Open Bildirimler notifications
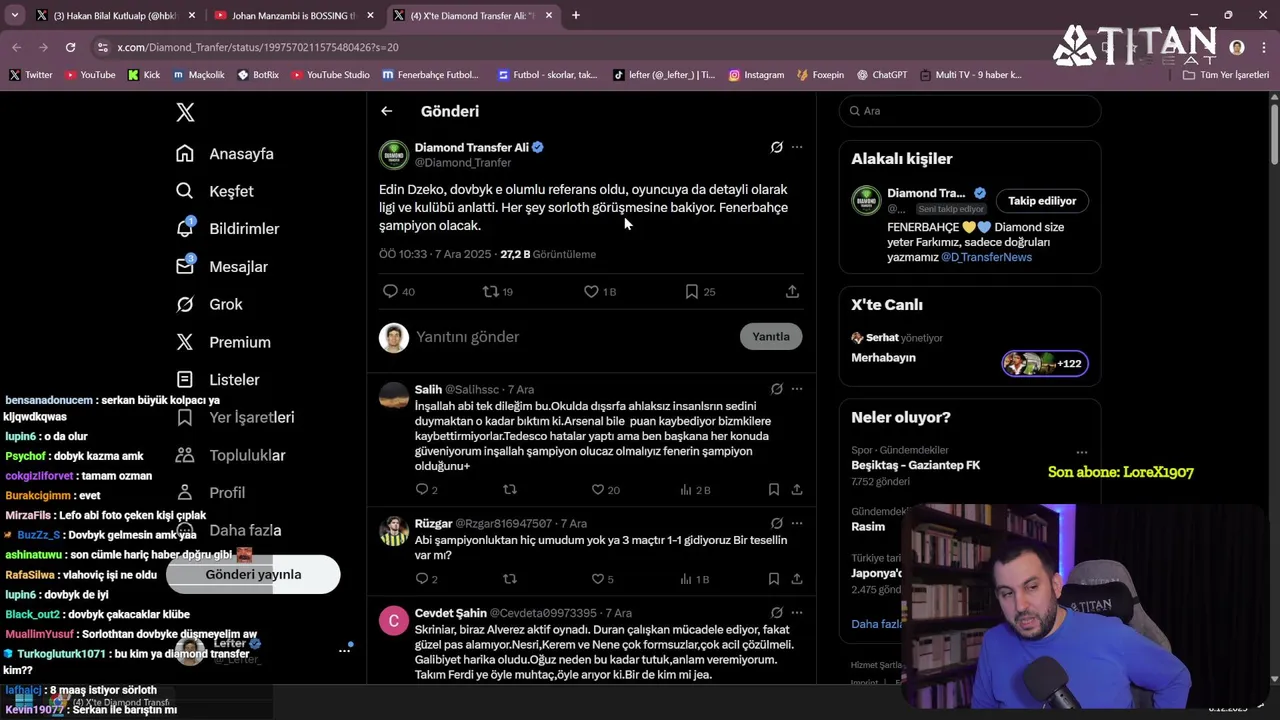 point(228,229)
